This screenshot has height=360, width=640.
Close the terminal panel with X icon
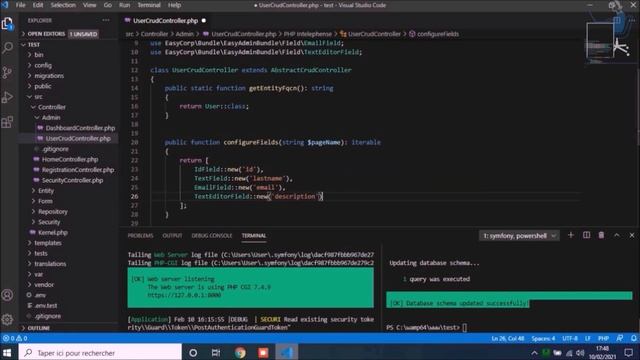pos(631,235)
